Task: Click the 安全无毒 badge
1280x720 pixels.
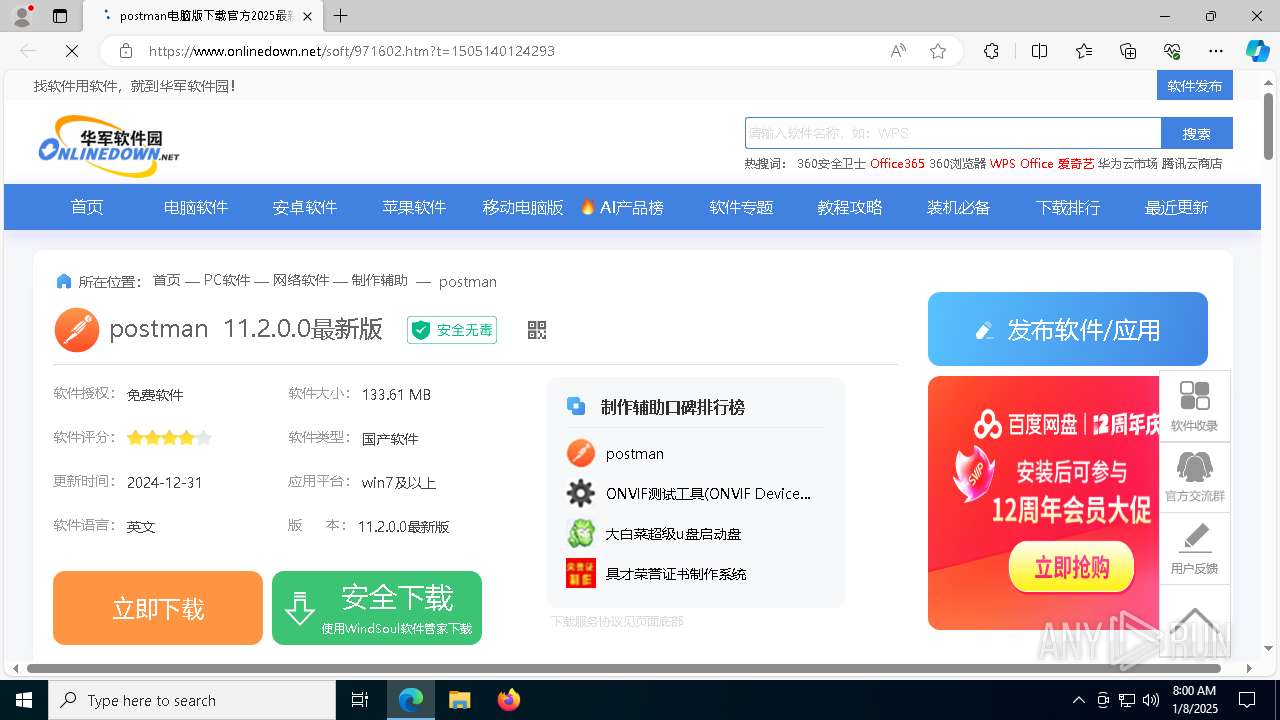Action: pyautogui.click(x=452, y=330)
